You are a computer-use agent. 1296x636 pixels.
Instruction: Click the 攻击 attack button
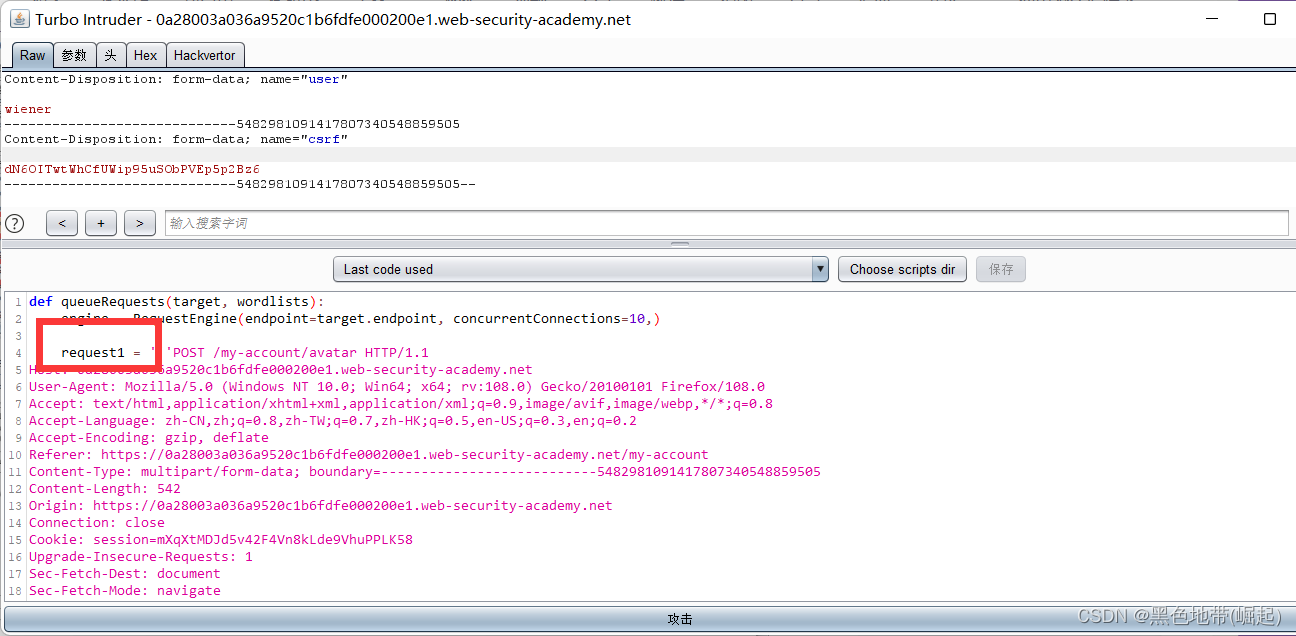tap(680, 619)
